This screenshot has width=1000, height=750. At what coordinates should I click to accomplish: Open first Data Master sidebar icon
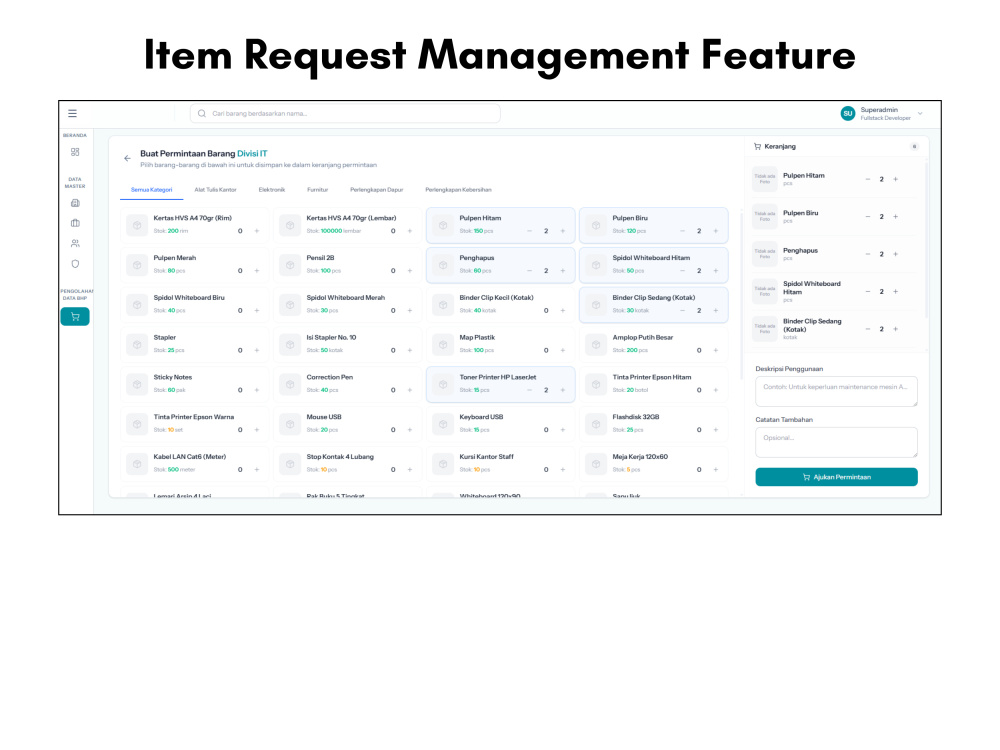click(x=75, y=203)
